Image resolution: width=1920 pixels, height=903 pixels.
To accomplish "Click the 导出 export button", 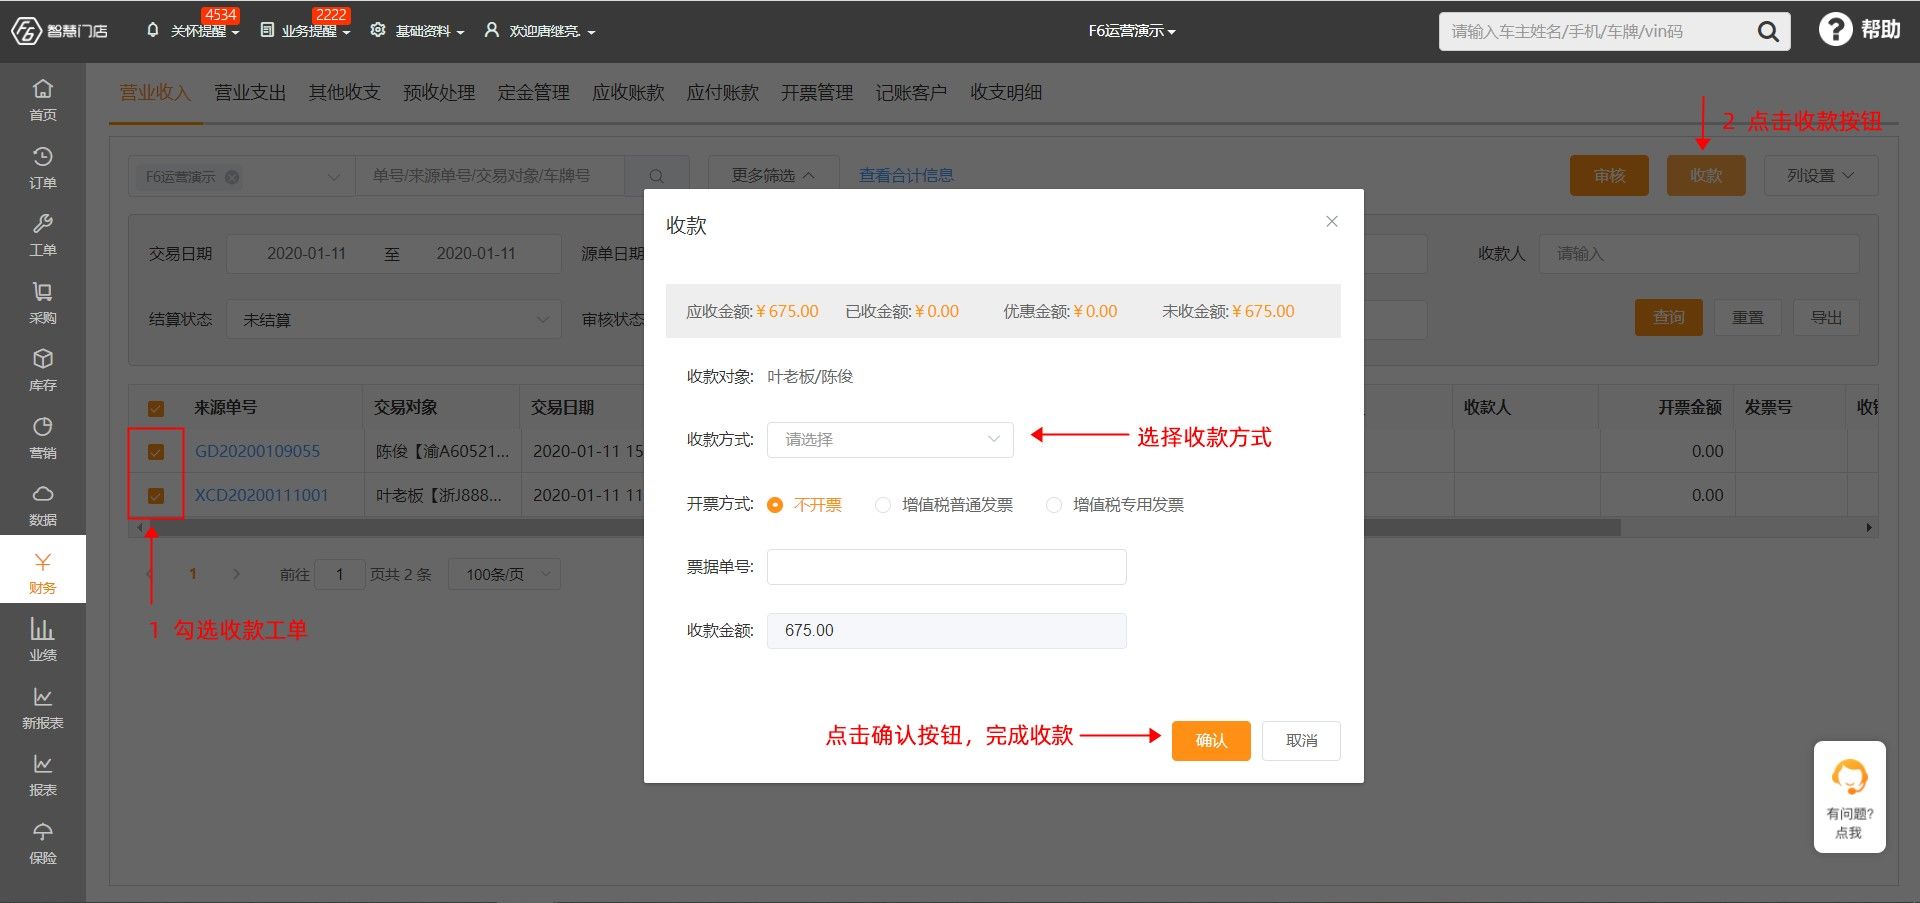I will [x=1826, y=317].
